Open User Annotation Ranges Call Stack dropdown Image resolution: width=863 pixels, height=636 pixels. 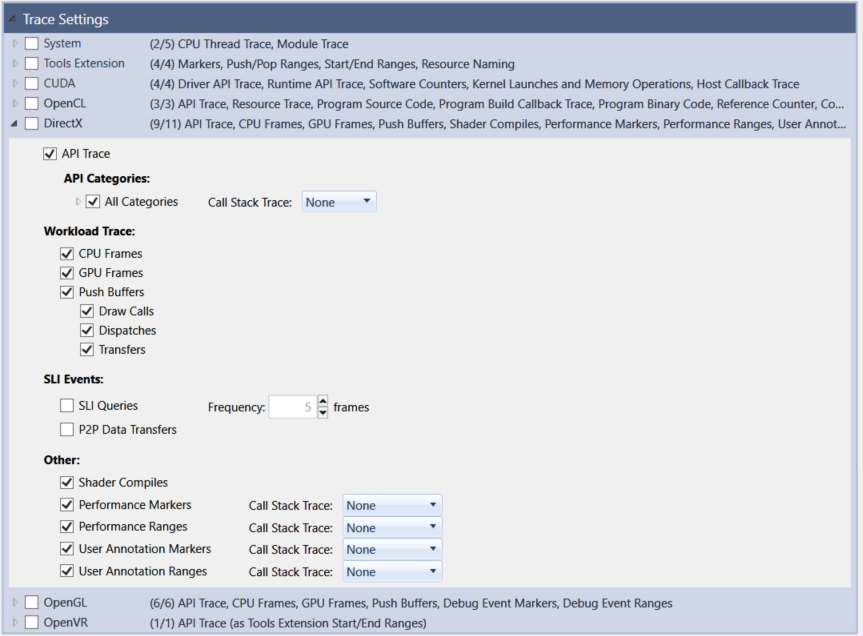pos(392,572)
